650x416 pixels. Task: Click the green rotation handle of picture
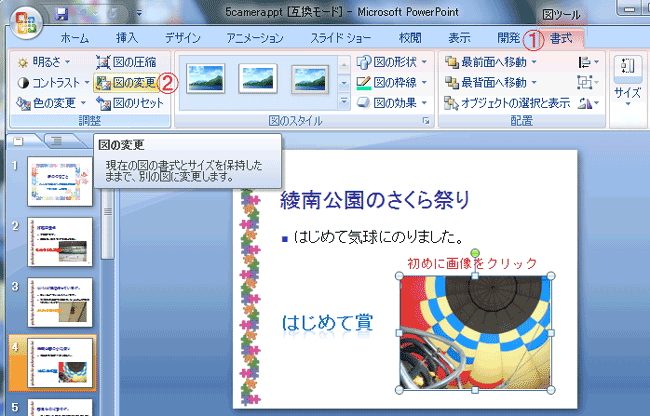coord(475,253)
